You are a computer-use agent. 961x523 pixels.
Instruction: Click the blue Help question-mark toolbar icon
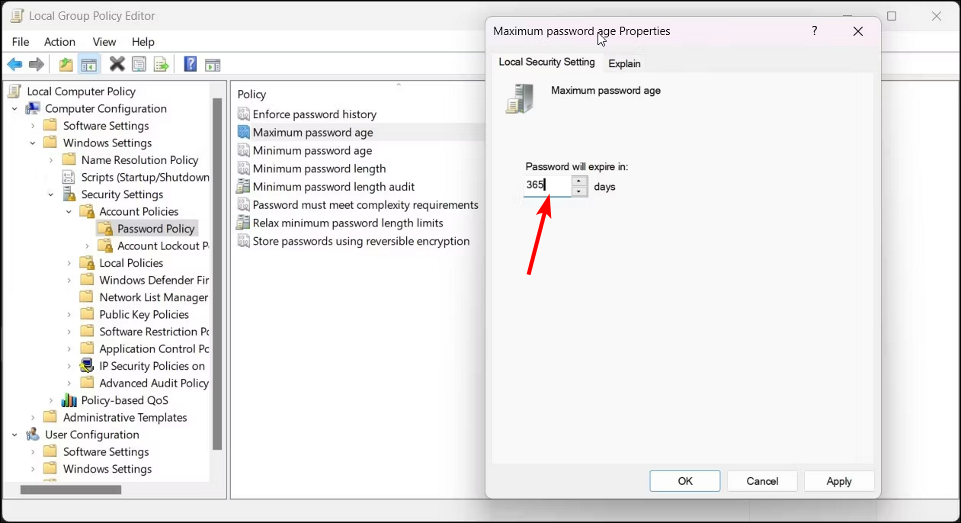[191, 64]
